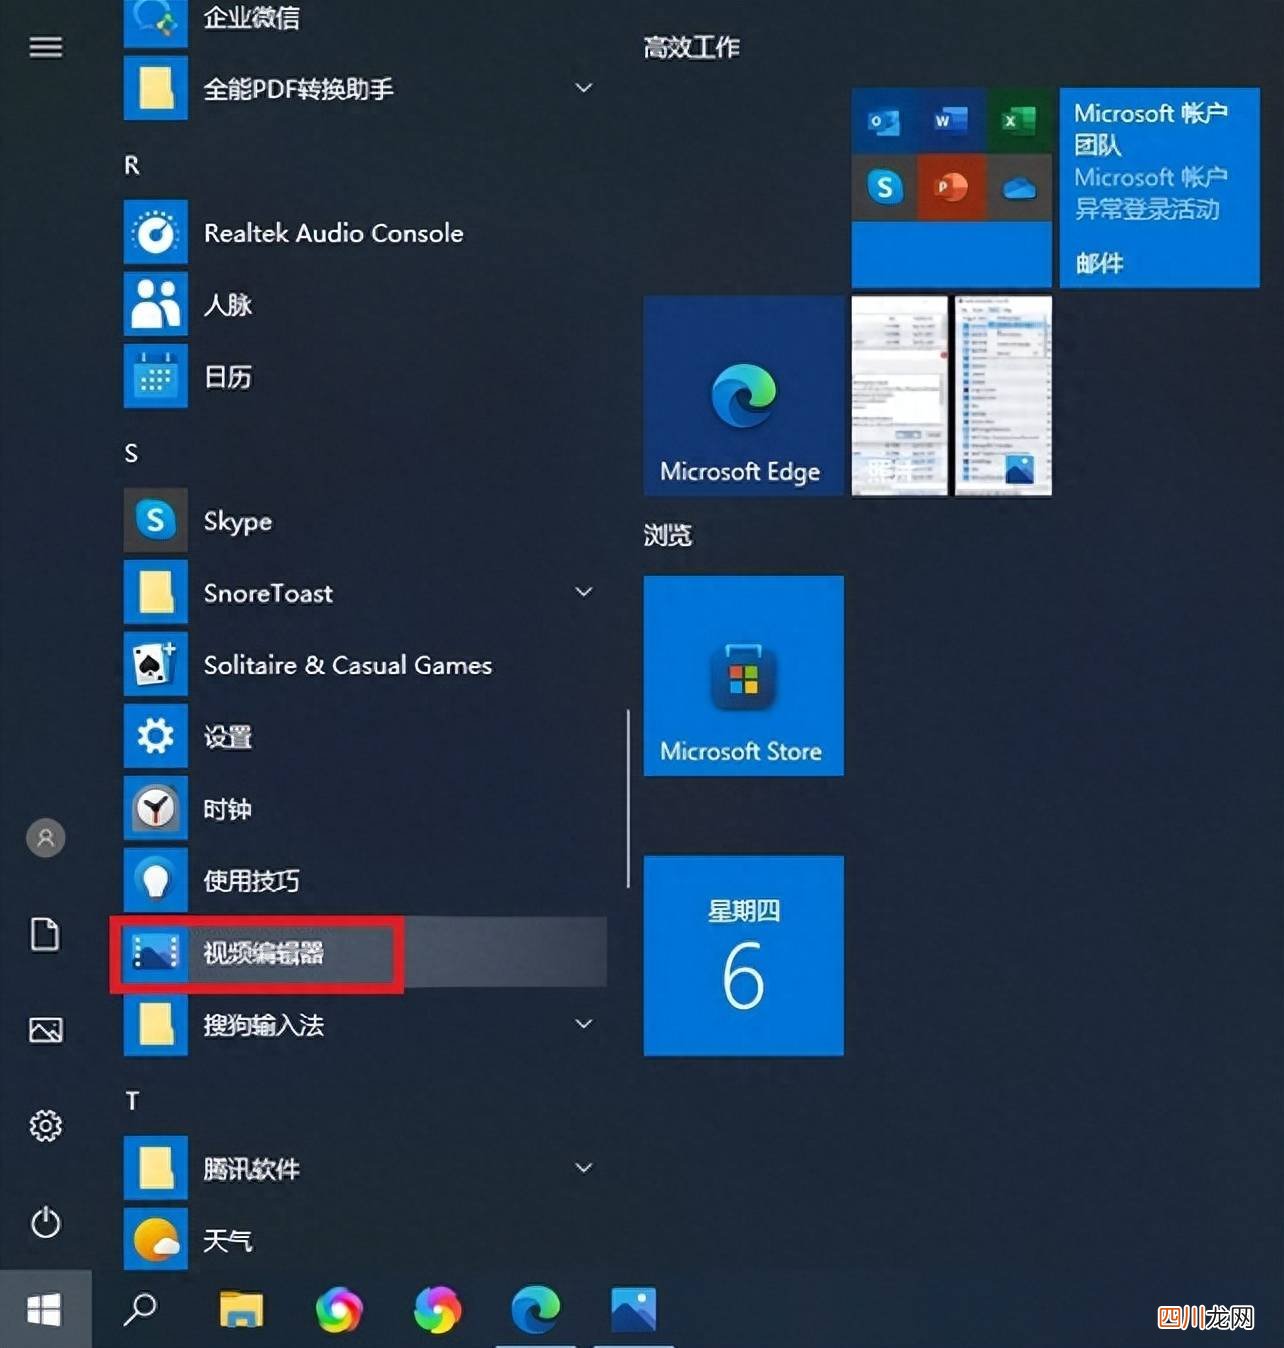Open the calendar tile showing 星期四 6
This screenshot has height=1348, width=1284.
pos(743,955)
